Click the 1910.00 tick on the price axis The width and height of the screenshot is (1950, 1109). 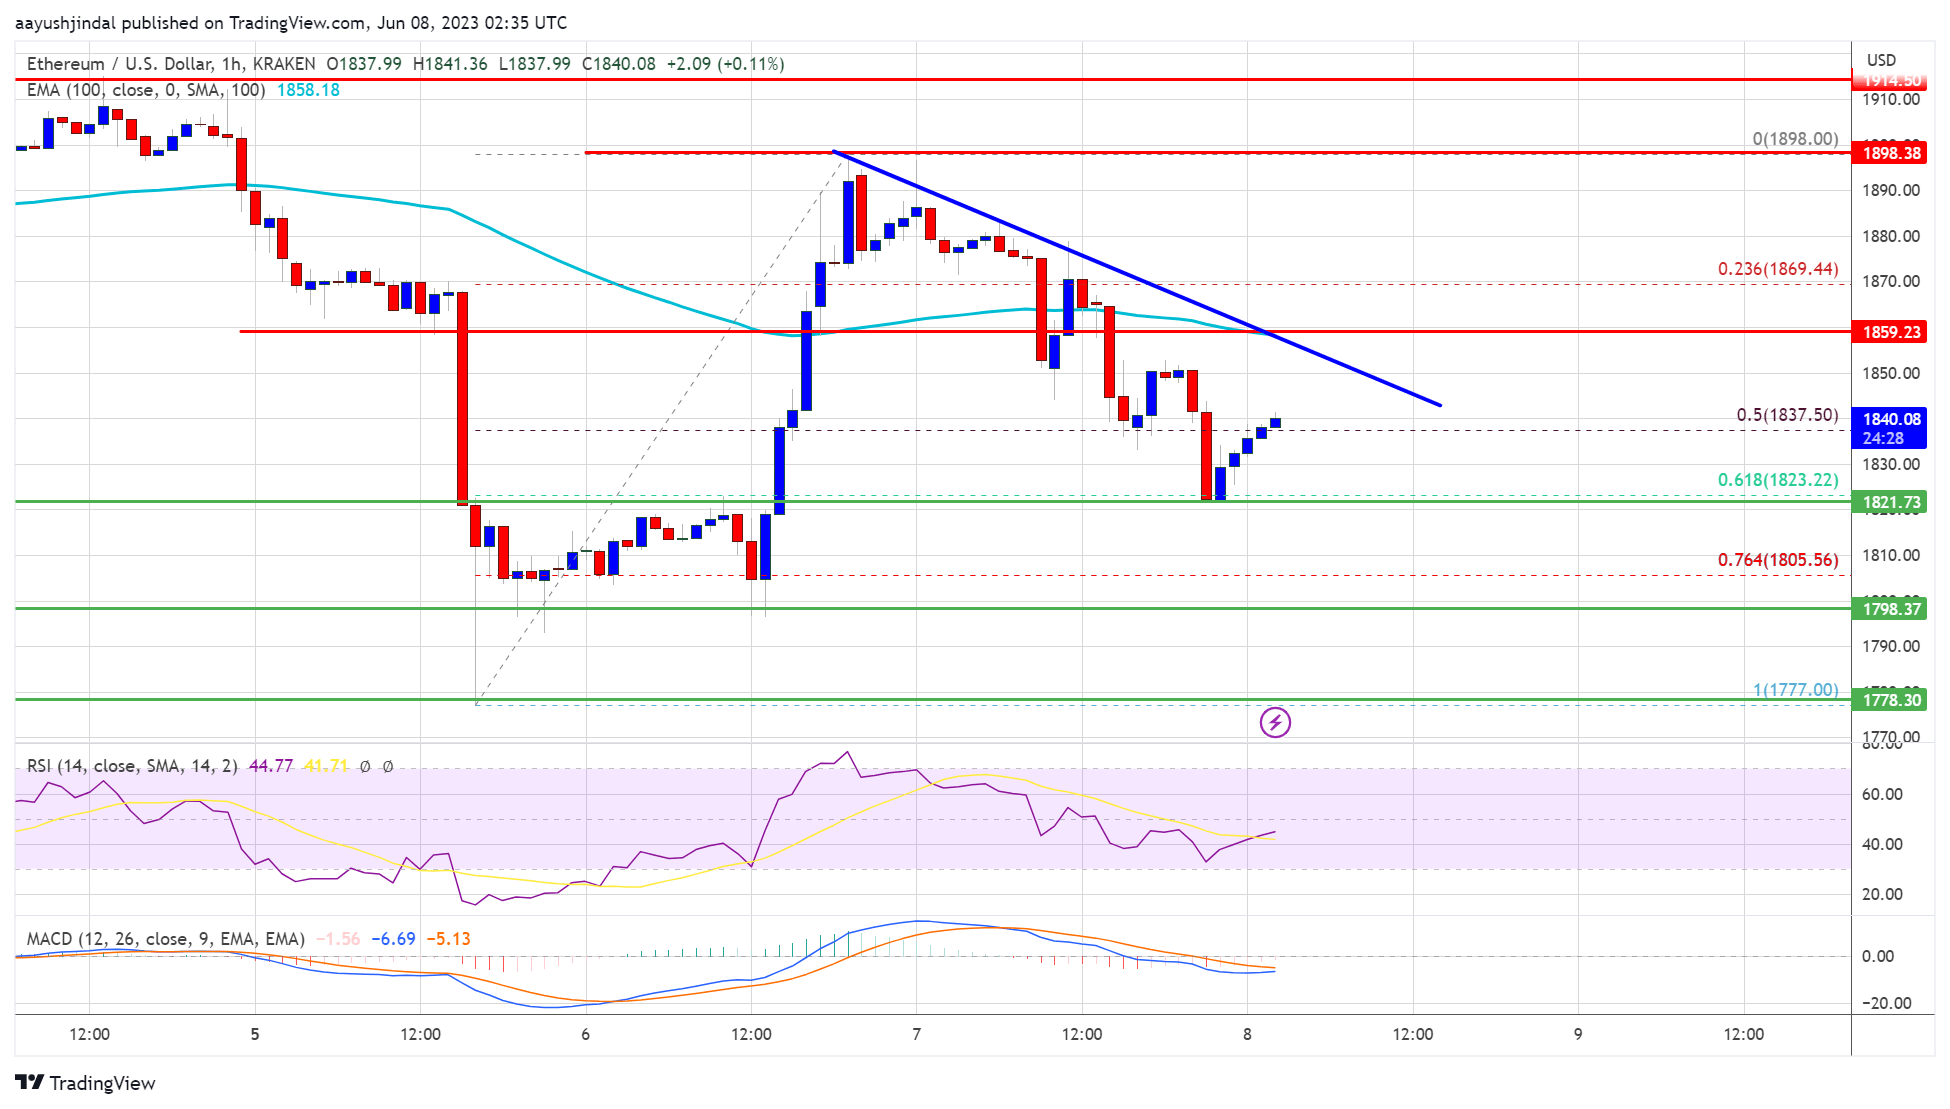click(x=1890, y=99)
